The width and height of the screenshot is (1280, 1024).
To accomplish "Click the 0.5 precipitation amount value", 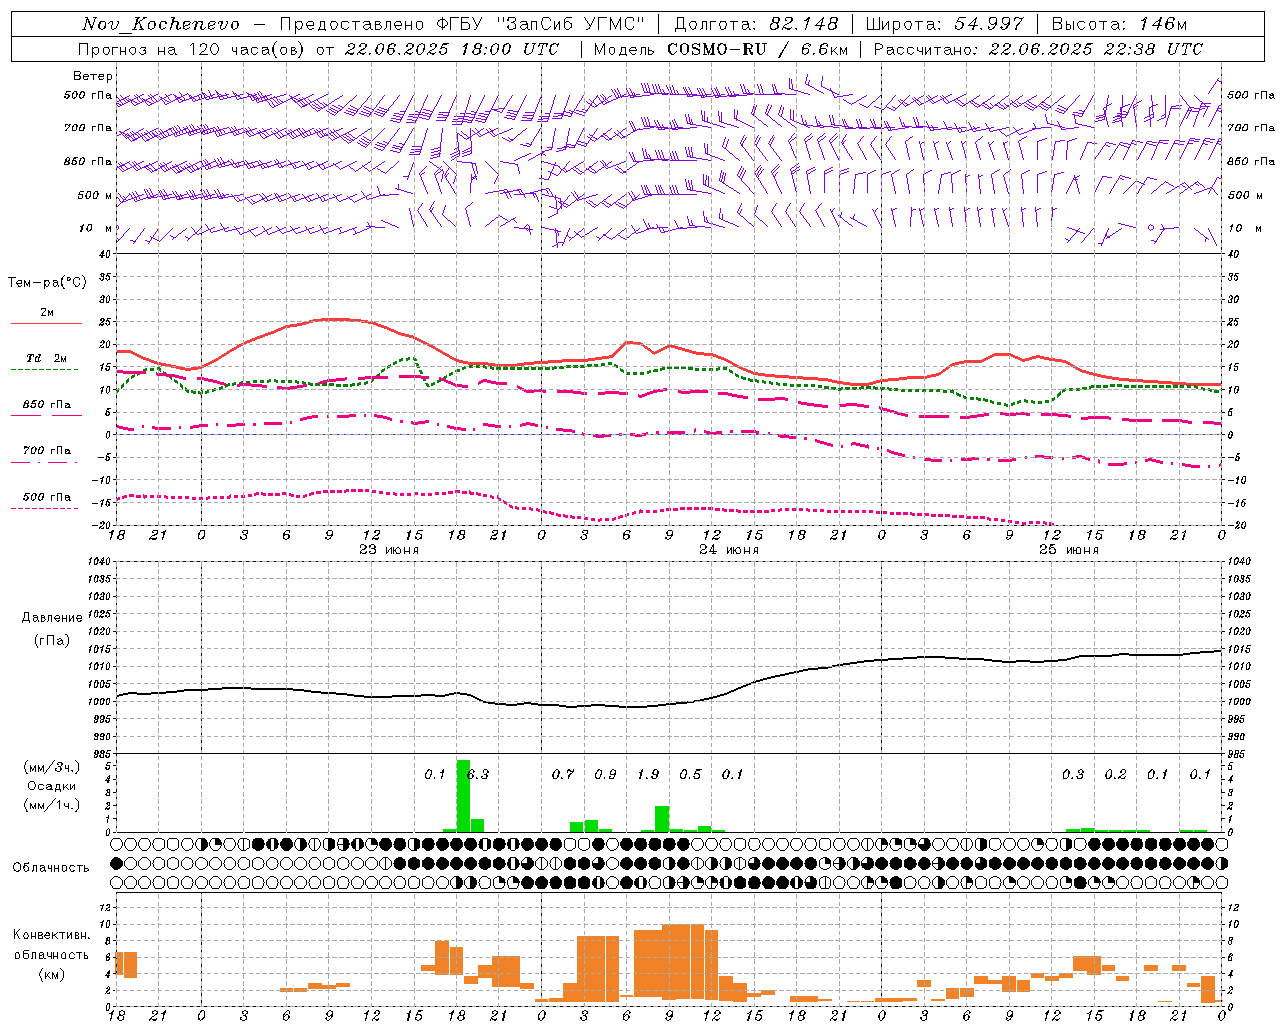I will coord(690,775).
